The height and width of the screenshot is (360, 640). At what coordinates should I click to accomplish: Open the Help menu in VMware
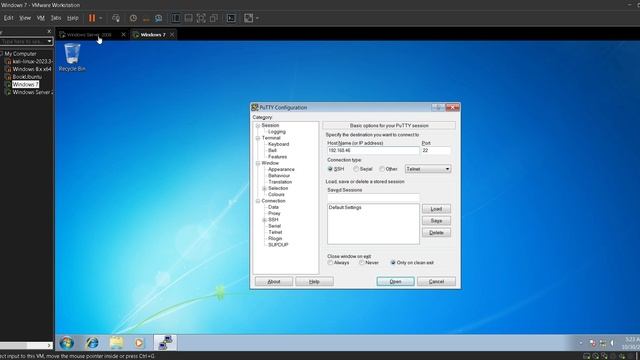(73, 18)
